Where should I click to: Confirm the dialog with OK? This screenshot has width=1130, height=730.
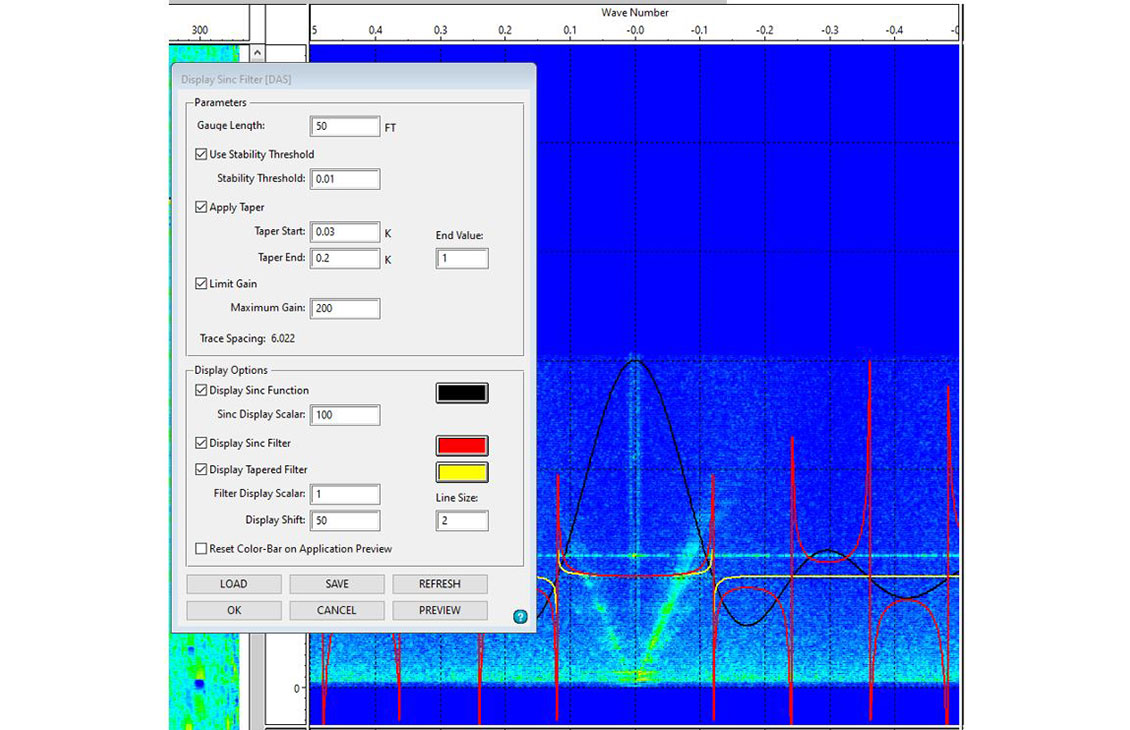point(234,610)
